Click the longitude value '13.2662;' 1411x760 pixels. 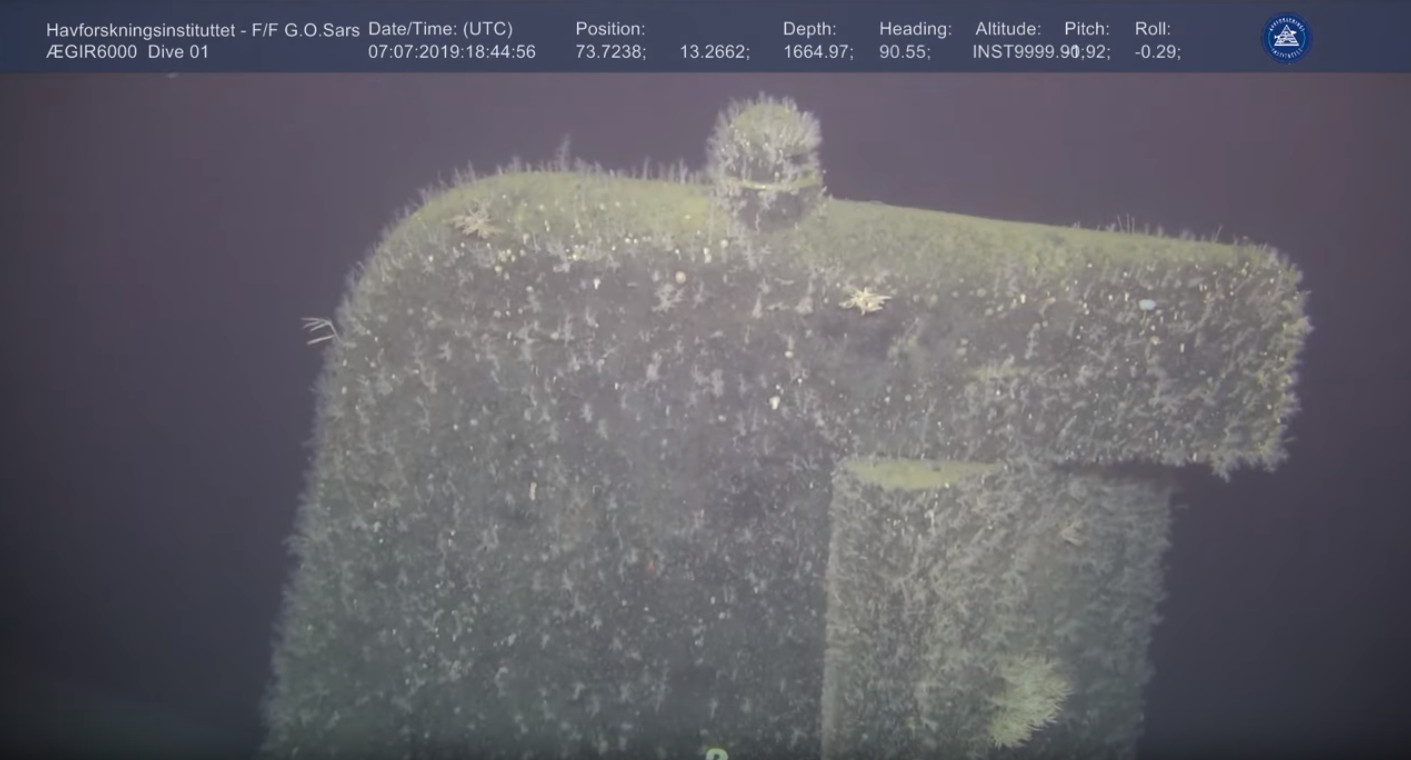tap(715, 52)
